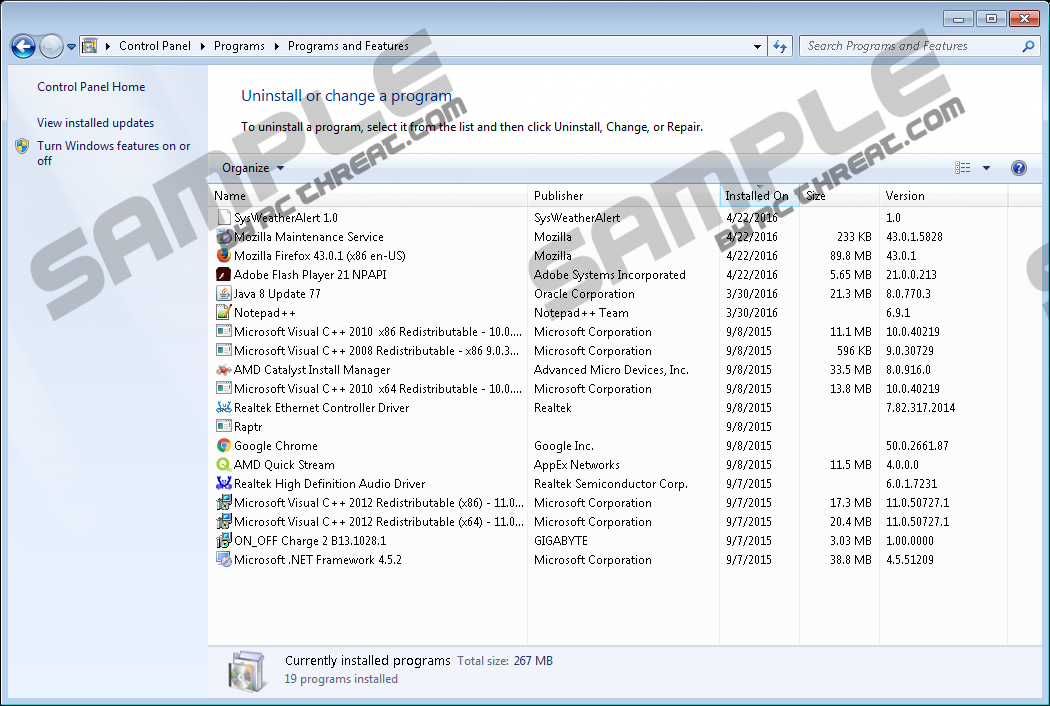Image resolution: width=1050 pixels, height=706 pixels.
Task: Click the Refresh button beside address bar
Action: click(x=781, y=46)
